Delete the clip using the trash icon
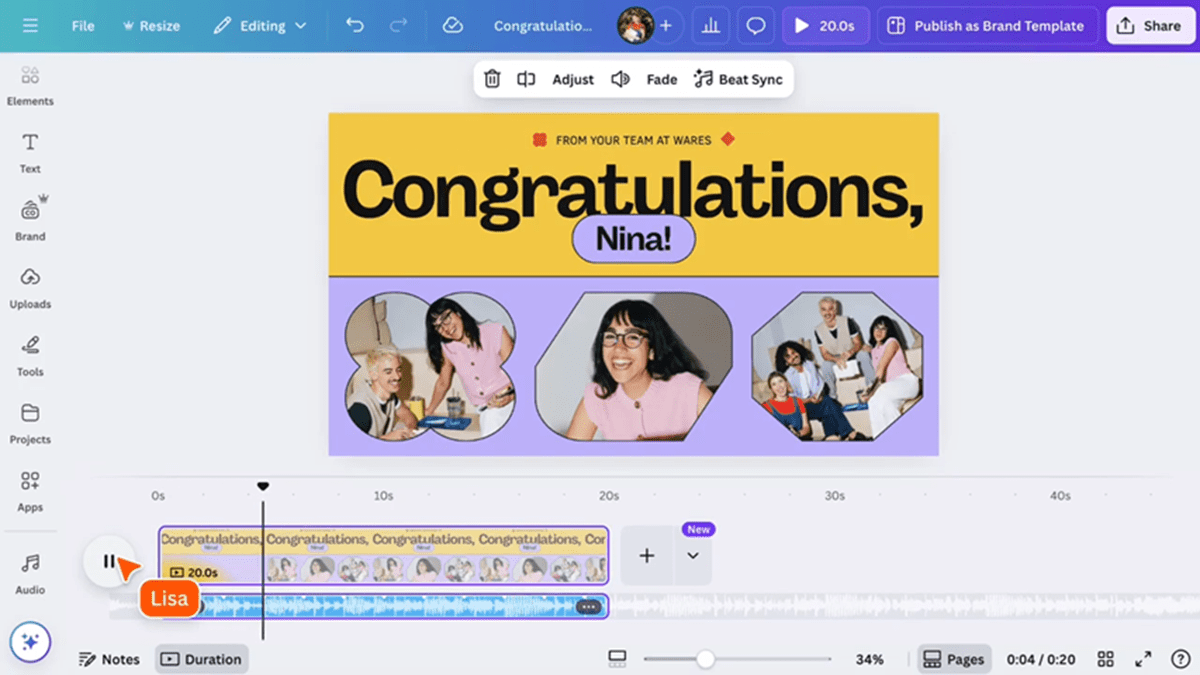 [x=492, y=78]
